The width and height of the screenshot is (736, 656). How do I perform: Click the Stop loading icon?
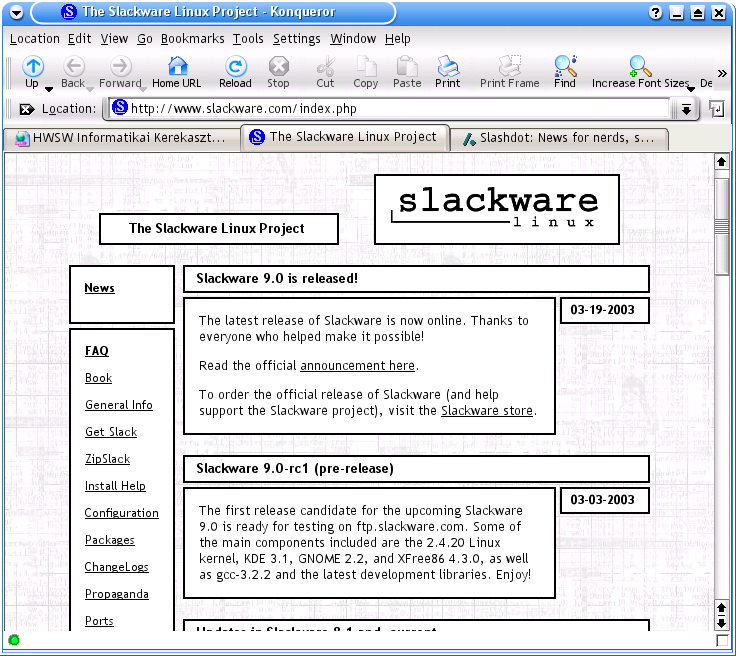(278, 67)
